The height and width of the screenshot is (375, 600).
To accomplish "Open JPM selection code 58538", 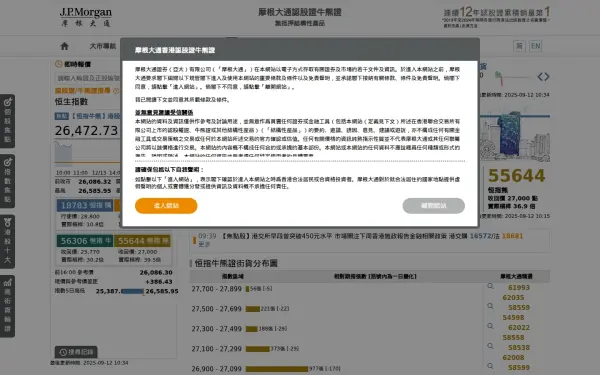I will (x=519, y=347).
